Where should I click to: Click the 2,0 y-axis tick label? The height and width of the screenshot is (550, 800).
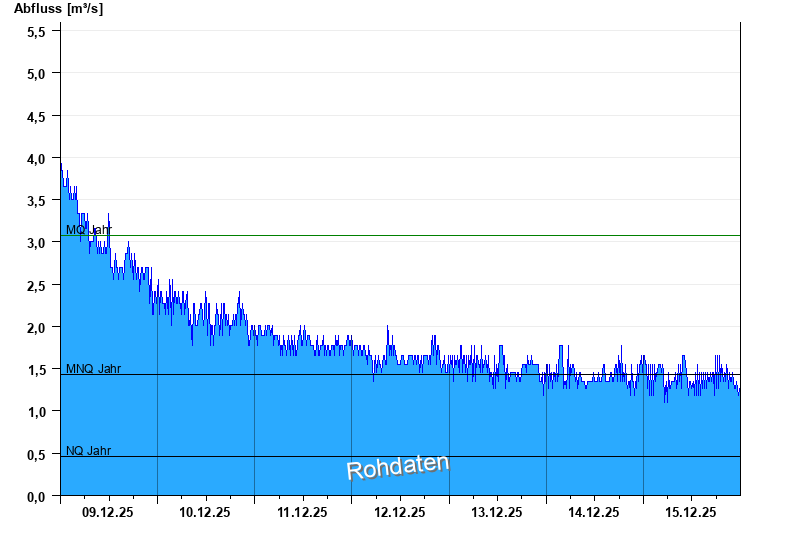click(36, 328)
